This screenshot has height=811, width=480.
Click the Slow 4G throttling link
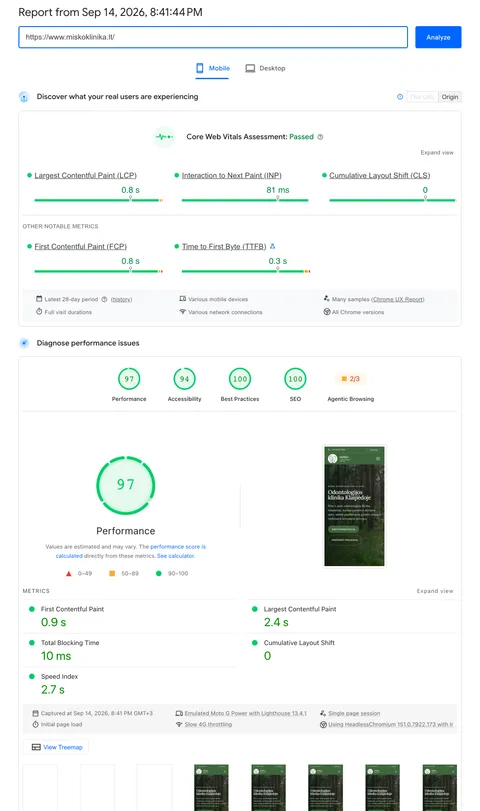[208, 725]
